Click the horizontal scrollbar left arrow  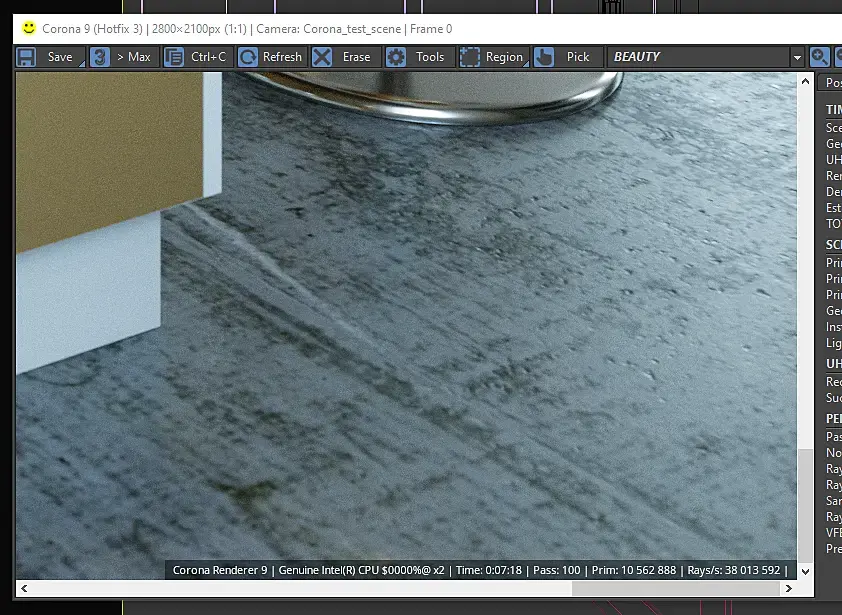pos(24,589)
